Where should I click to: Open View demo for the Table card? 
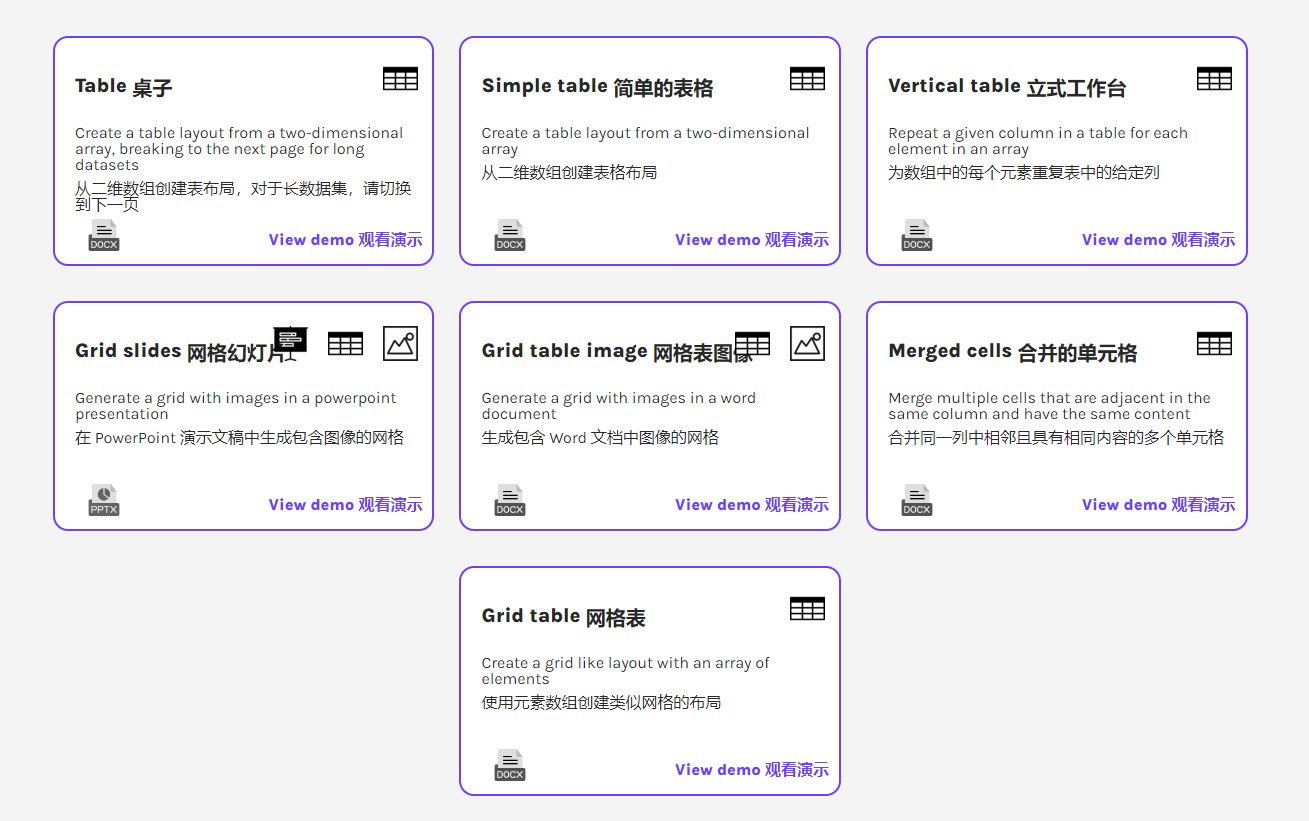point(345,240)
